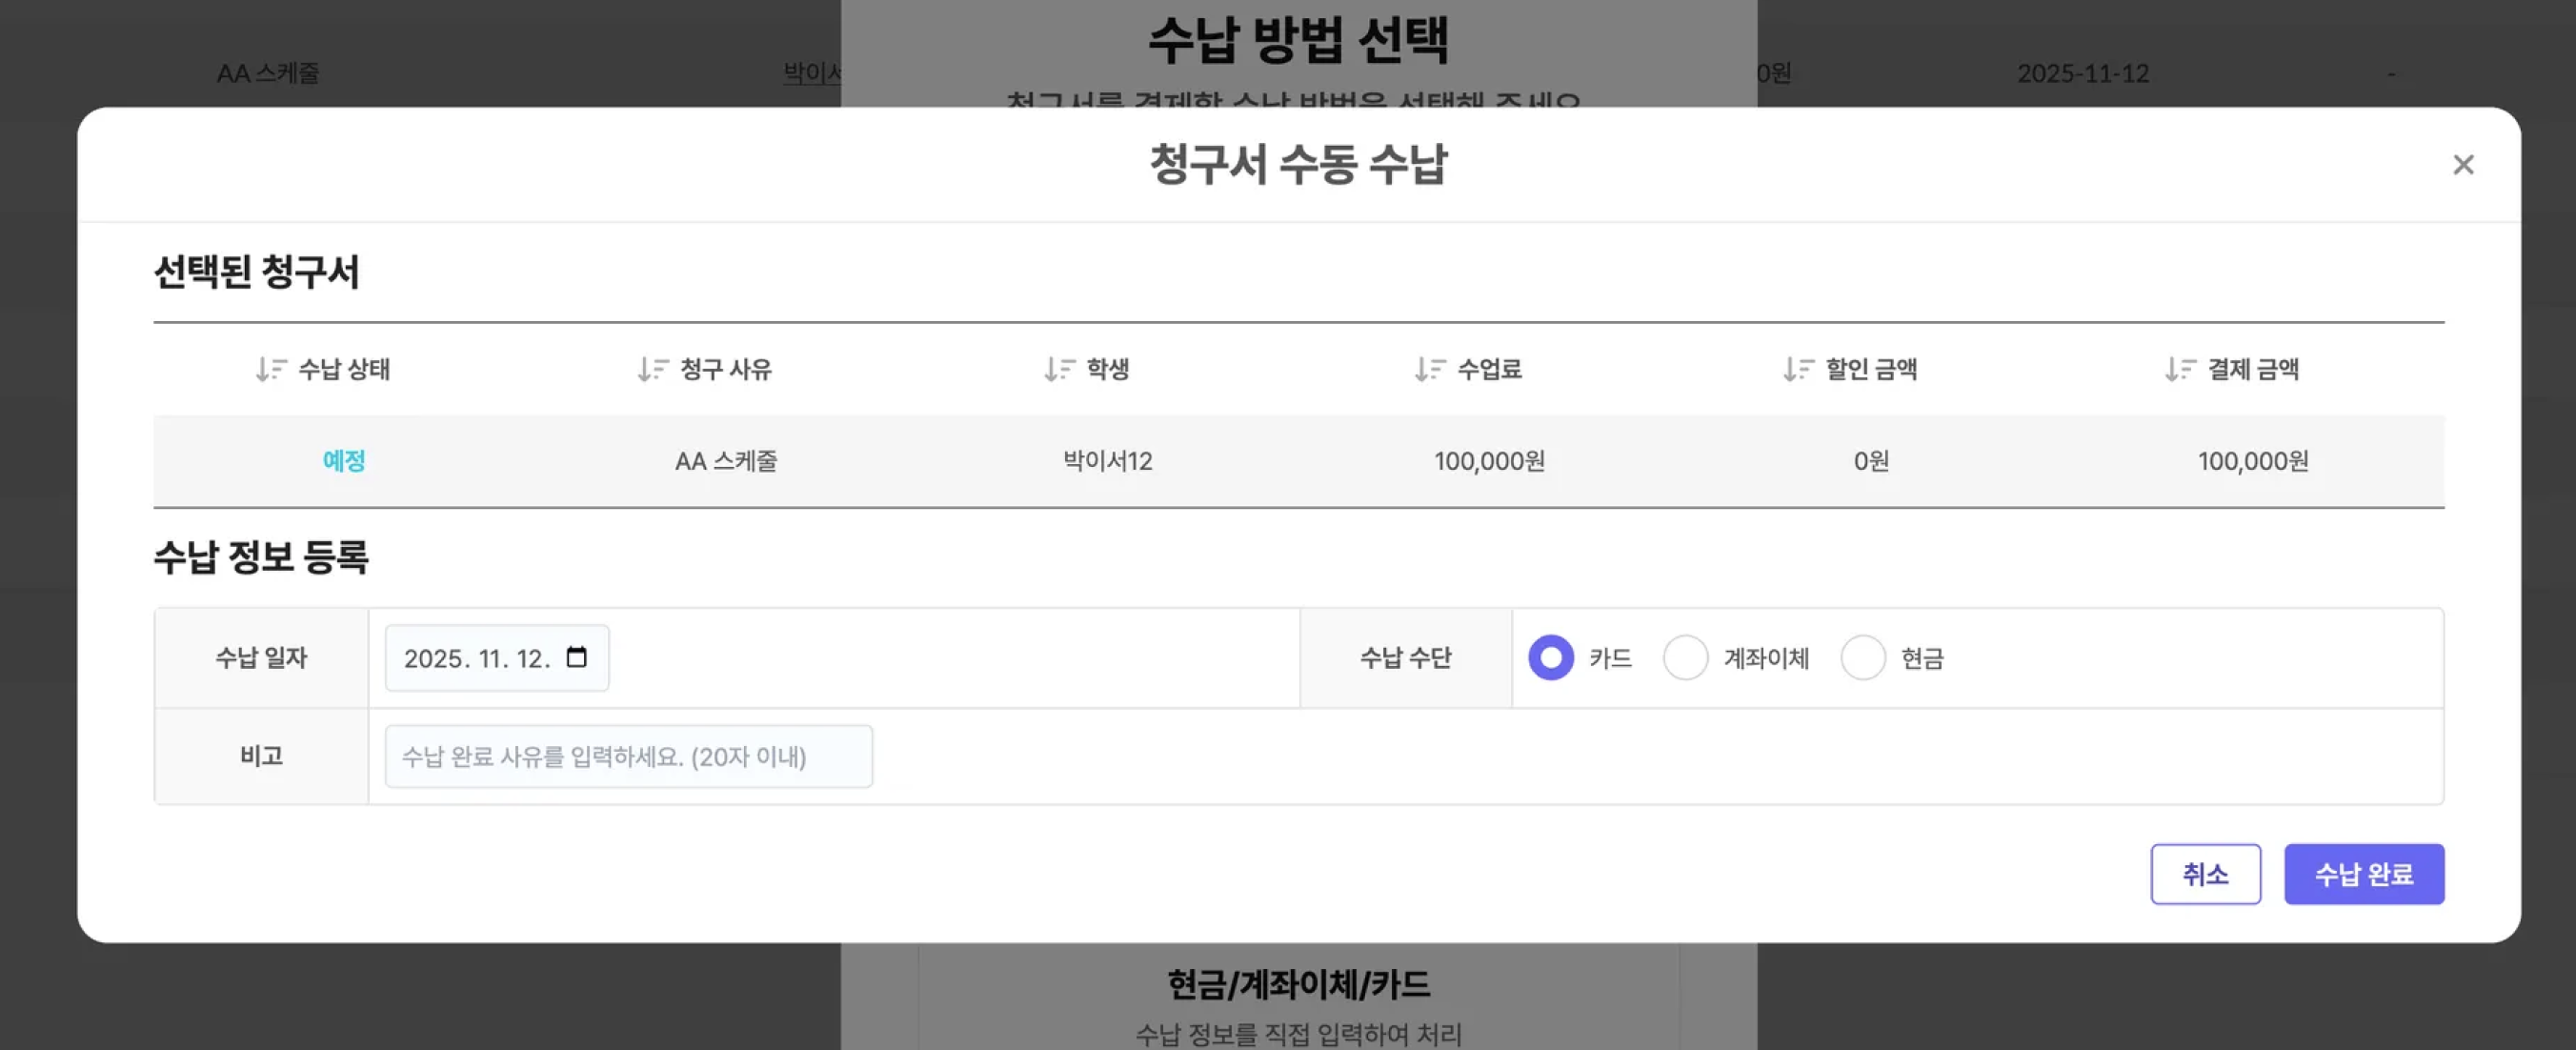Click the 수업료 column header label
2576x1050 pixels.
click(x=1489, y=369)
